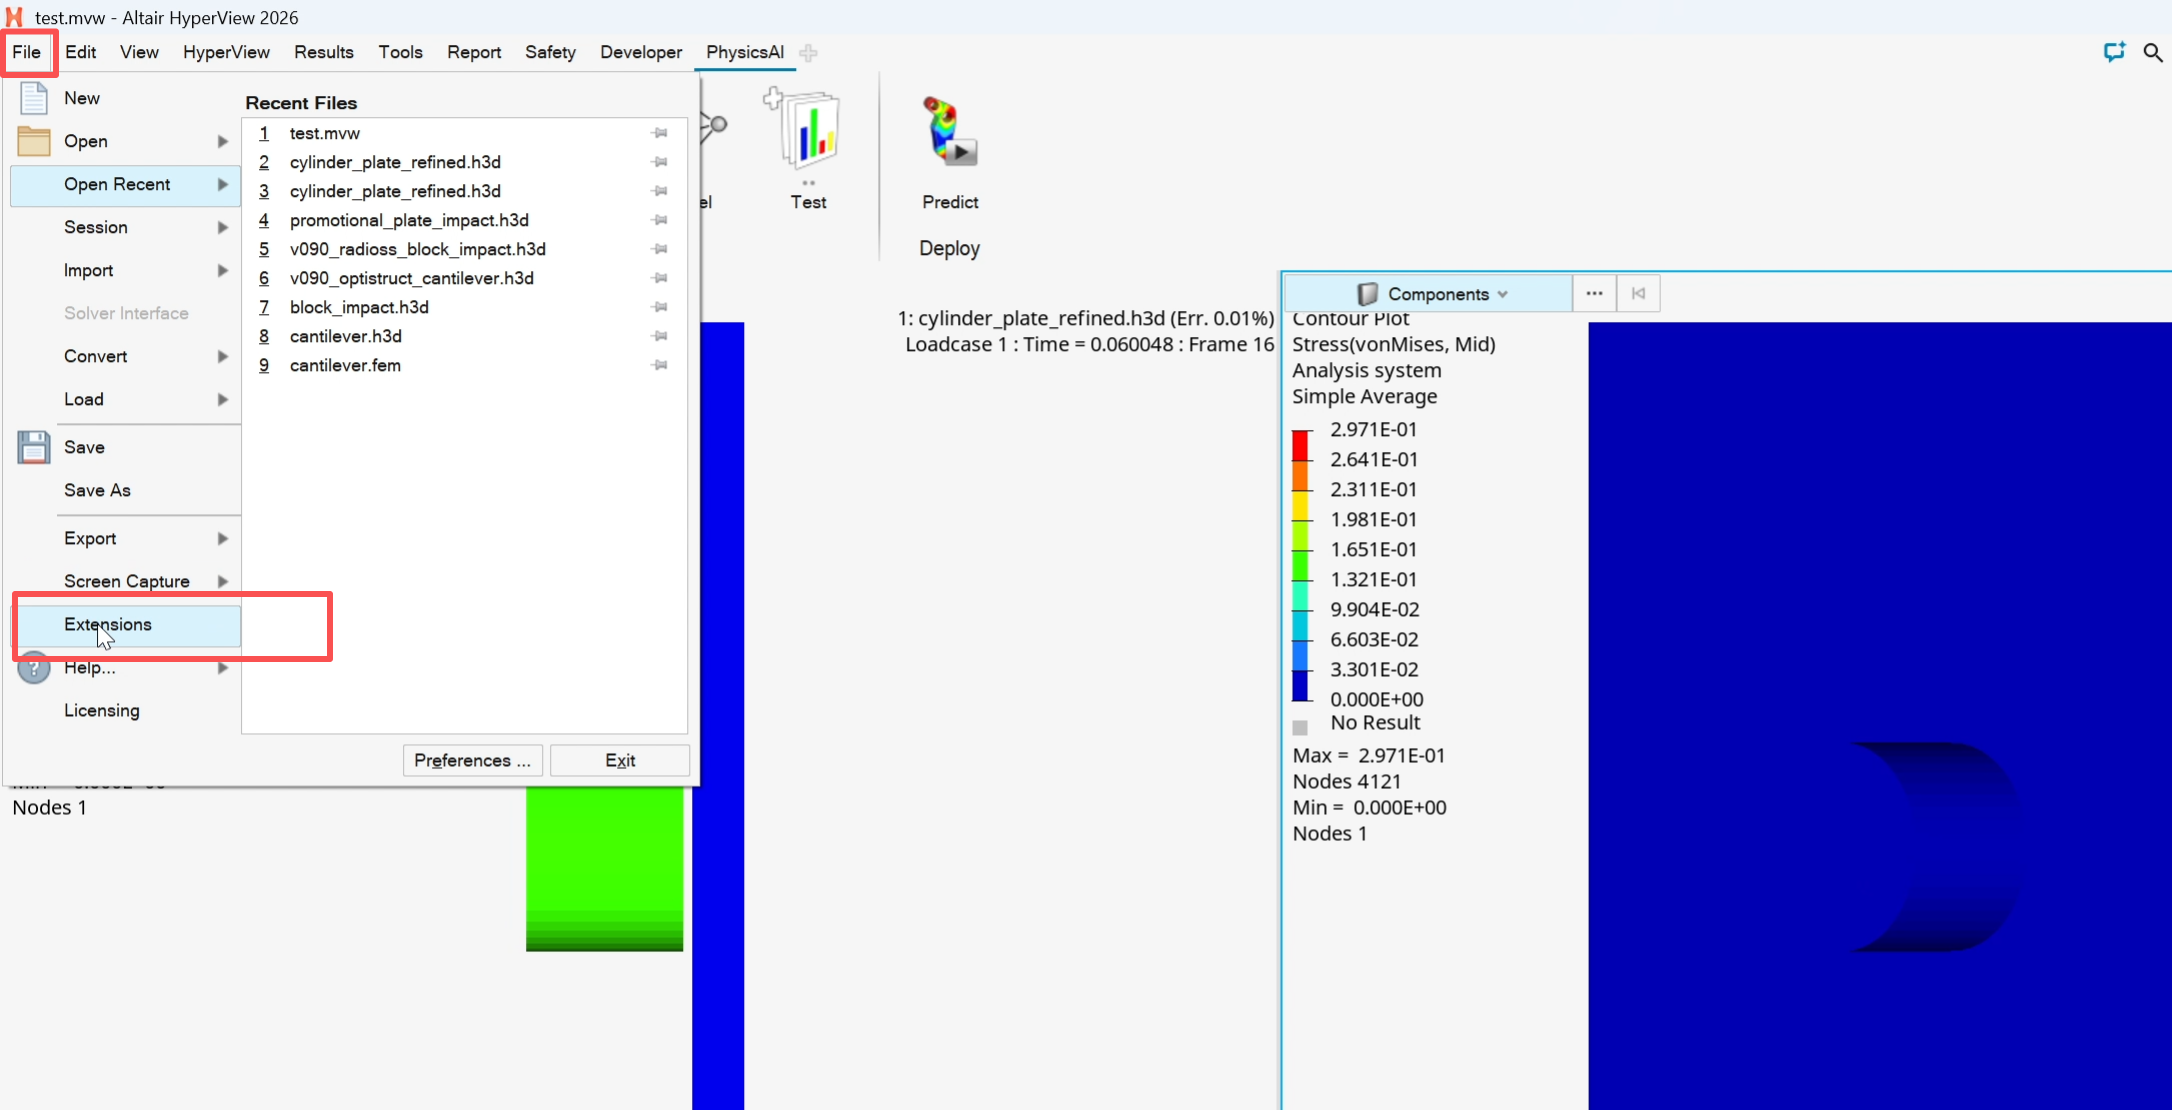Expand the Export submenu arrow
Image resolution: width=2172 pixels, height=1110 pixels.
[x=223, y=538]
